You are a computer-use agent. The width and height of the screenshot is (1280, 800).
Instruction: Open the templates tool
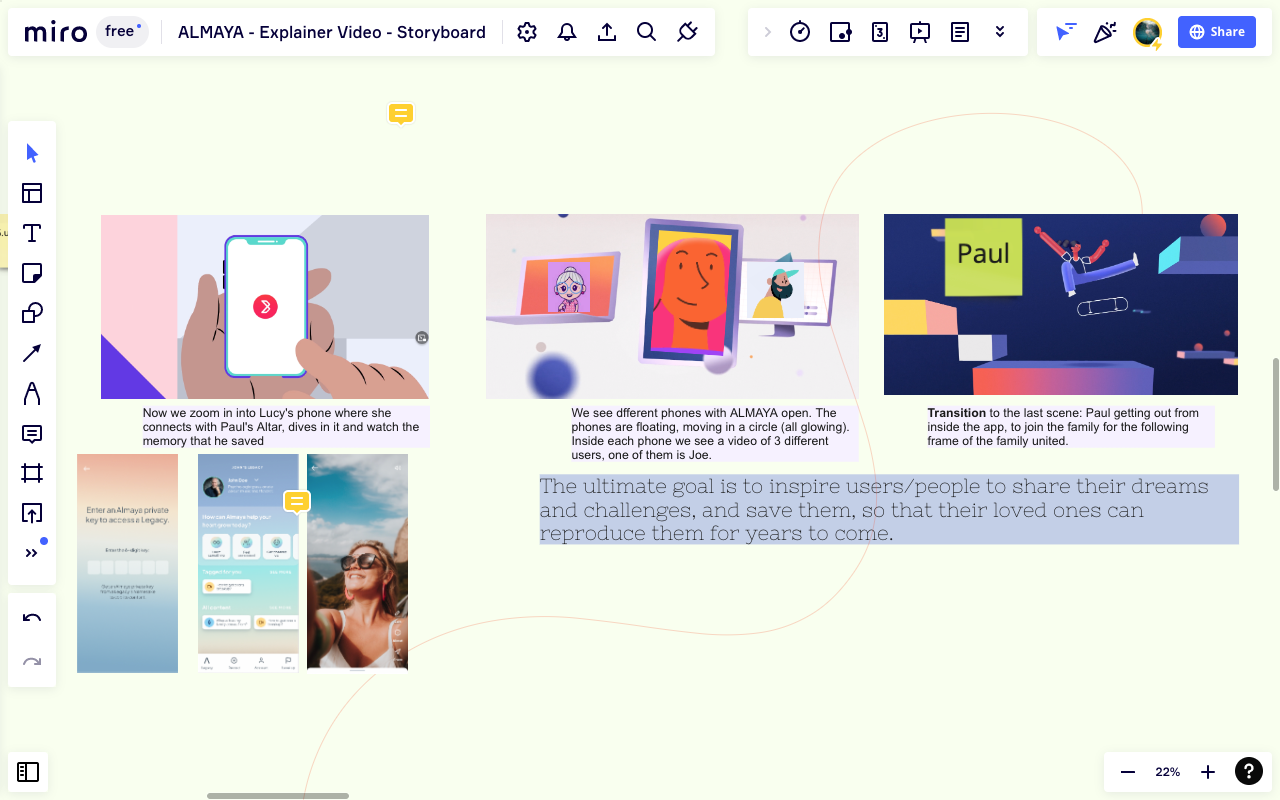click(x=32, y=193)
